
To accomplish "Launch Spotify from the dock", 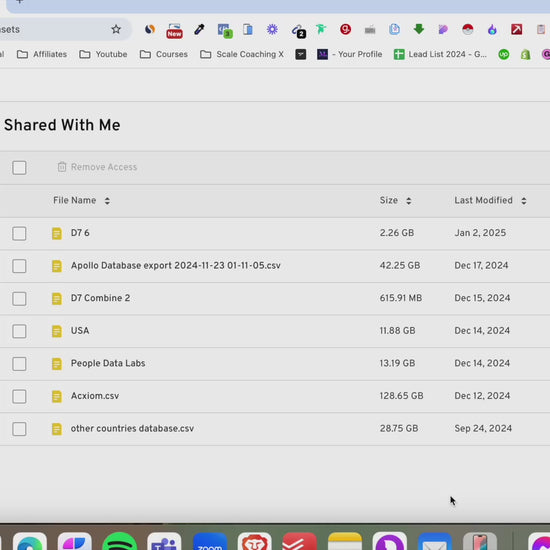I will click(x=119, y=541).
